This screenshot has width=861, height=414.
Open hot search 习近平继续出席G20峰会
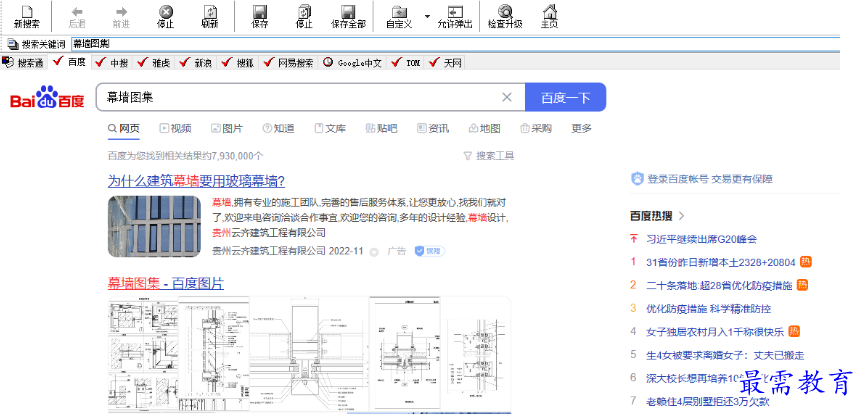pyautogui.click(x=702, y=239)
